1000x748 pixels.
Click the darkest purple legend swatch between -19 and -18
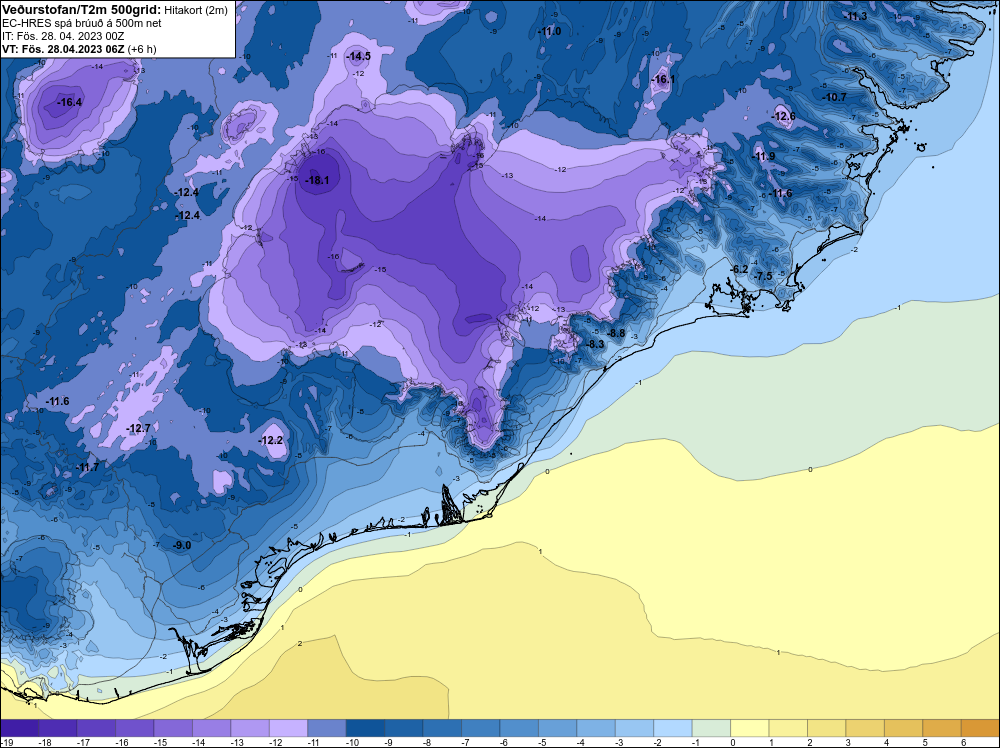tap(19, 728)
